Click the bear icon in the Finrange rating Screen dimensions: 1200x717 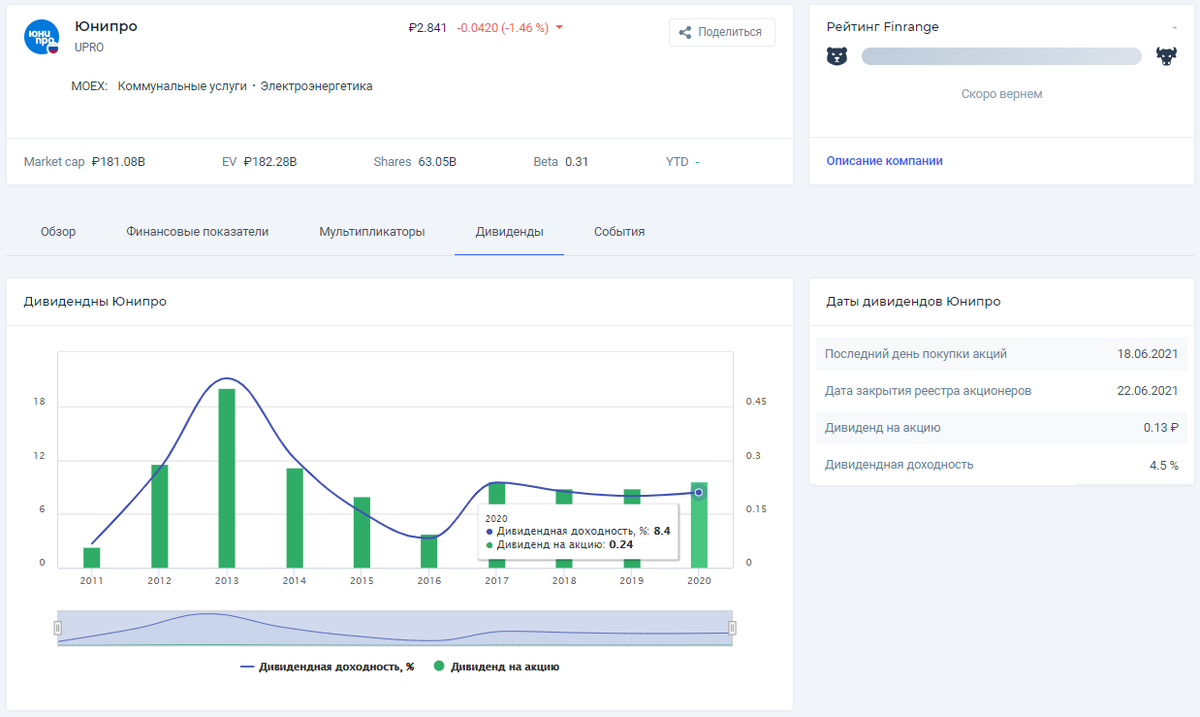[x=837, y=57]
